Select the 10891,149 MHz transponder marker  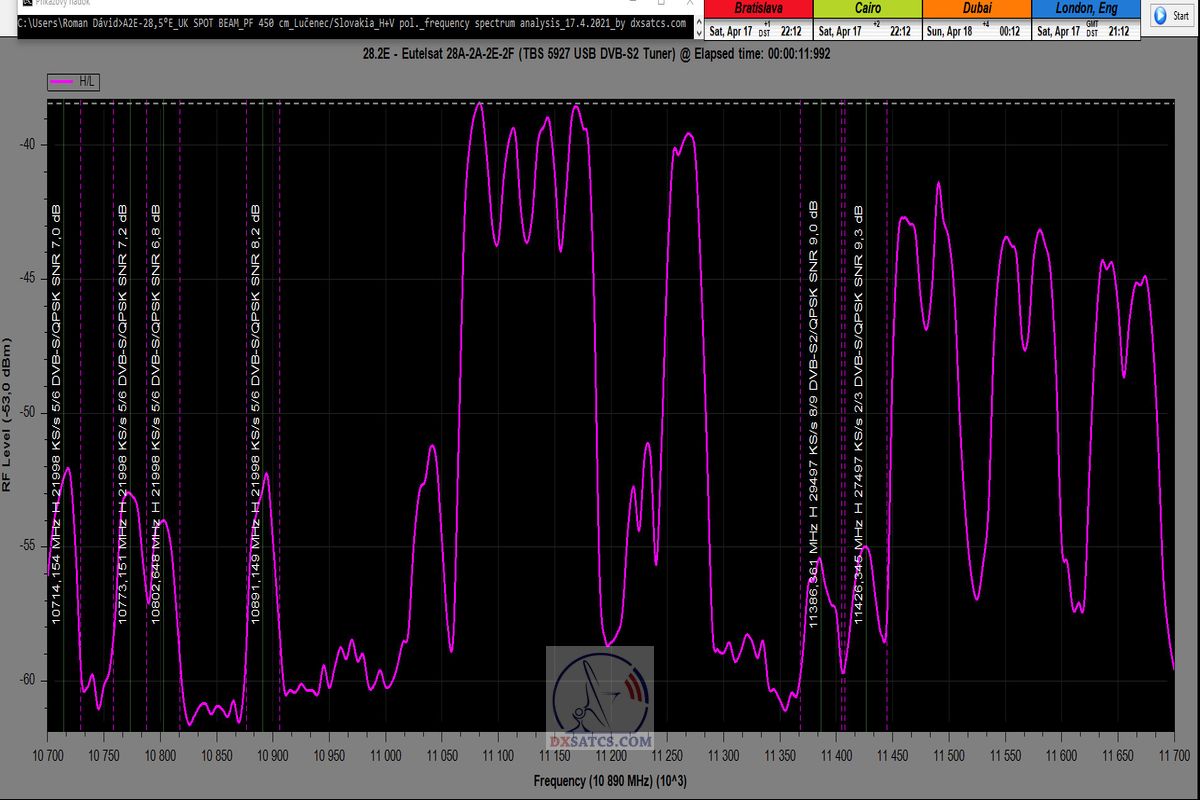coord(256,415)
